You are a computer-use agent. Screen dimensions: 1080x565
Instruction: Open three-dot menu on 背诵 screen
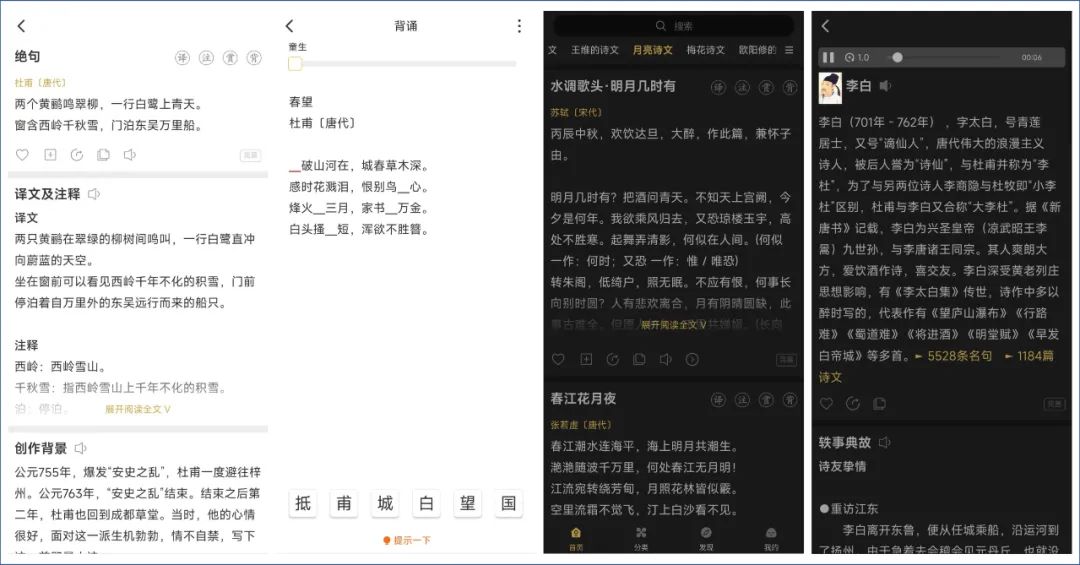(519, 26)
